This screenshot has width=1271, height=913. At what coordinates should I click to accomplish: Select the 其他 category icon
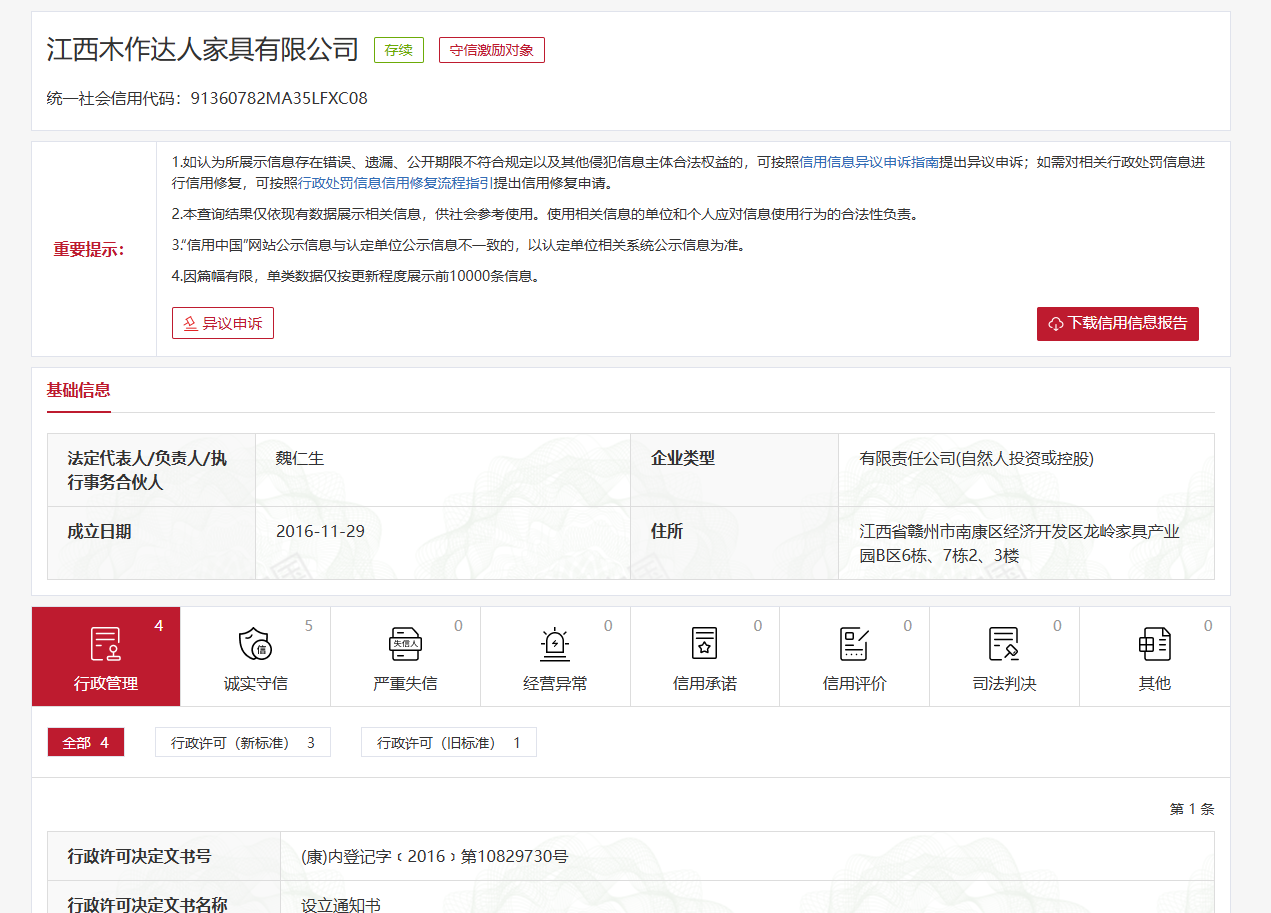coord(1154,644)
